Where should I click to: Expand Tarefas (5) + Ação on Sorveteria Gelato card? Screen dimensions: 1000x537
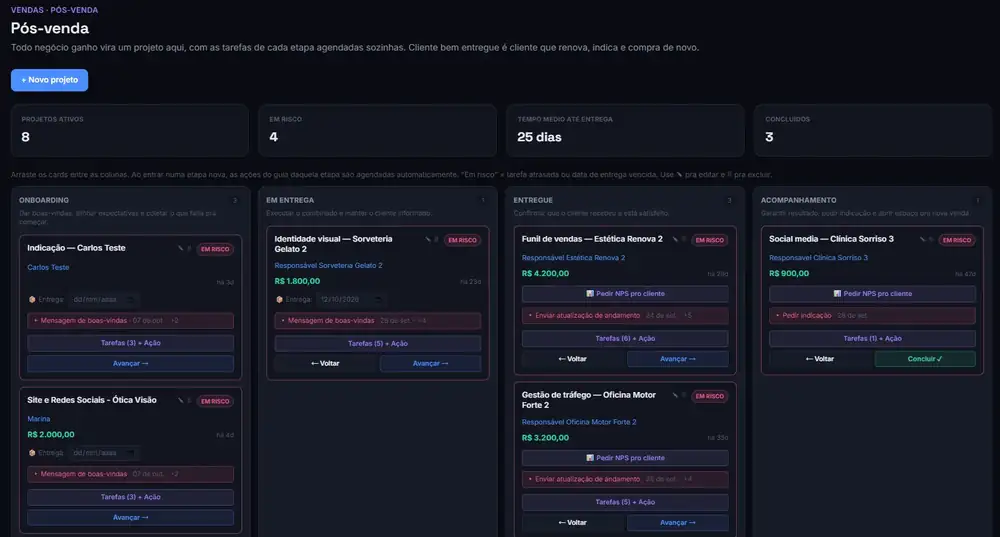click(x=378, y=344)
